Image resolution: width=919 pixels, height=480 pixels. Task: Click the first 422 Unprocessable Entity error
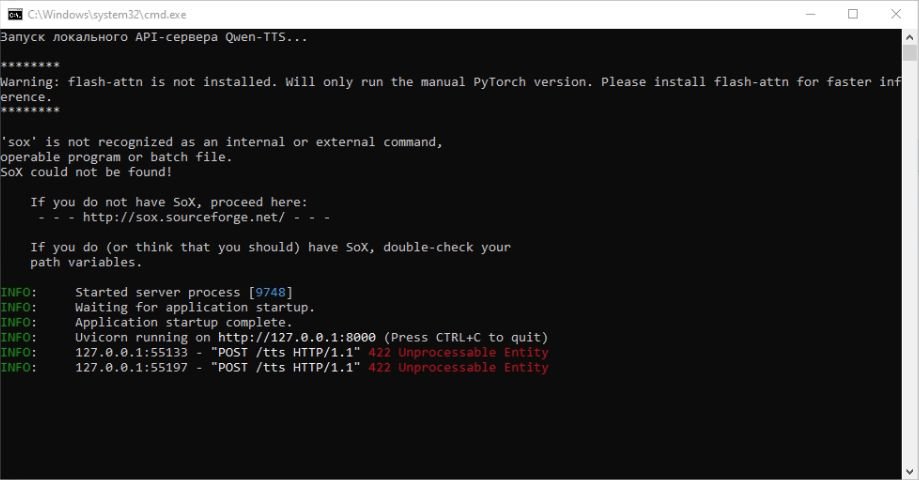[x=458, y=352]
